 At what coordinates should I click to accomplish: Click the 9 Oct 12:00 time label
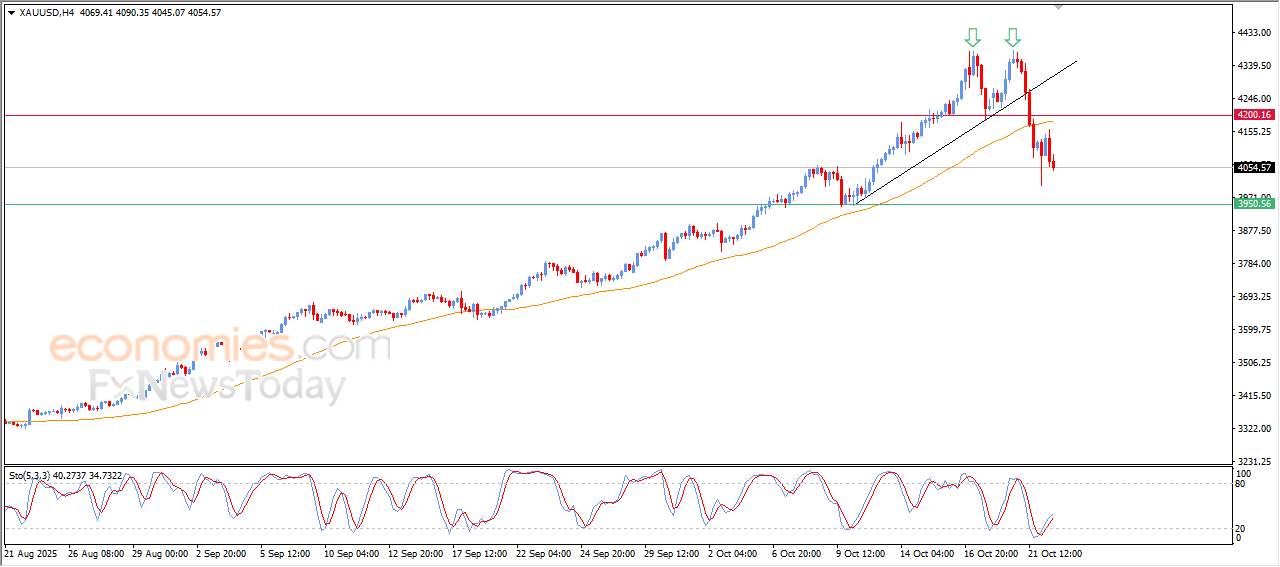coord(860,553)
